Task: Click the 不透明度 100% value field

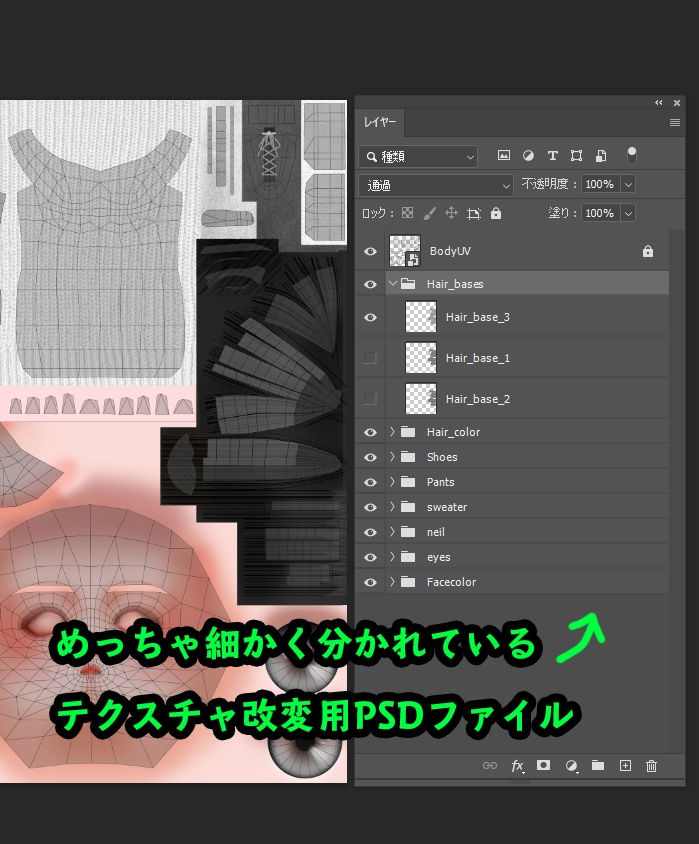Action: (x=600, y=185)
